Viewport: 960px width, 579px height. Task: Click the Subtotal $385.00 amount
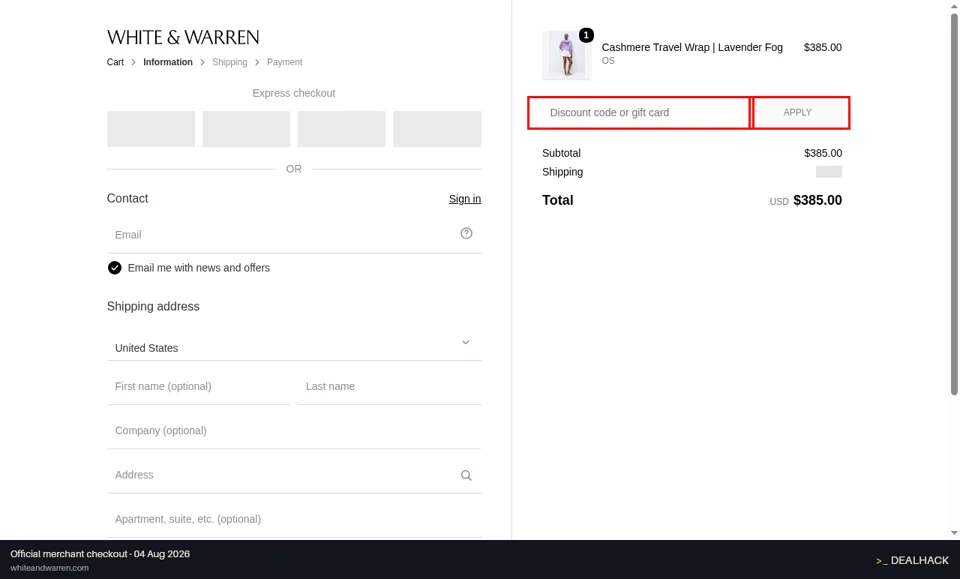(823, 153)
